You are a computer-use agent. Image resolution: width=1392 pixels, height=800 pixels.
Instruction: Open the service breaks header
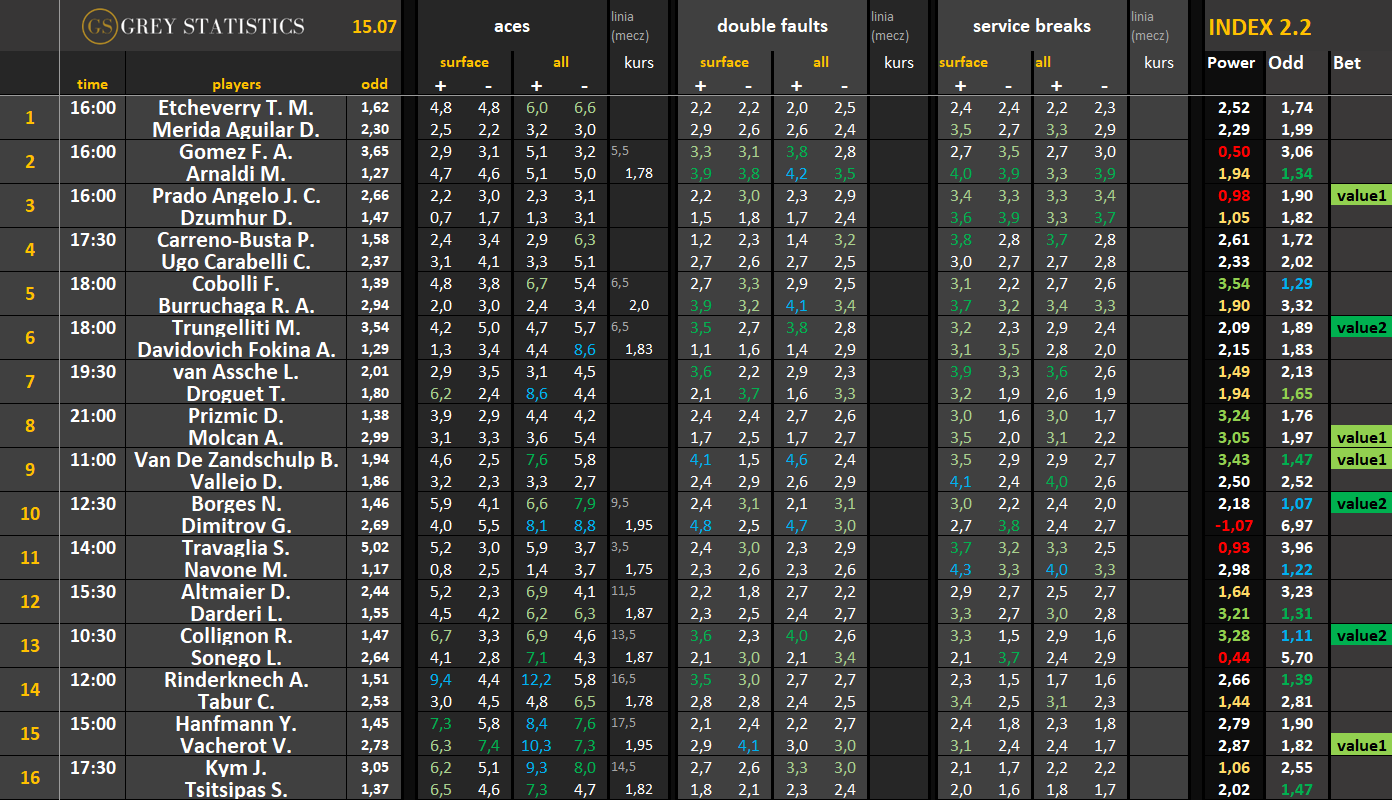1031,26
